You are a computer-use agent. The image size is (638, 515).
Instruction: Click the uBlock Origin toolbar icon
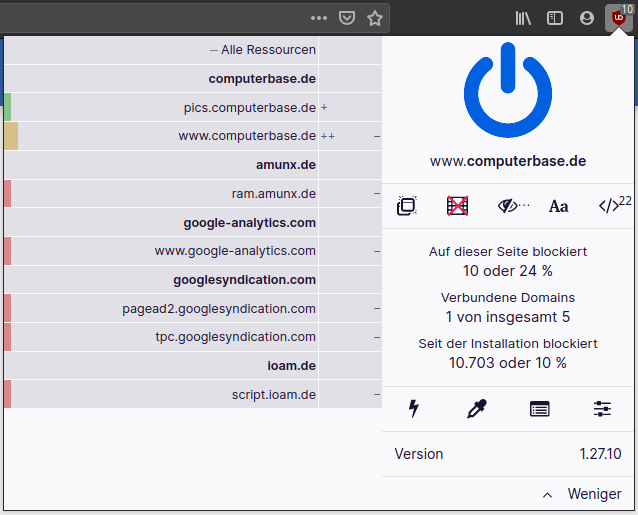click(618, 18)
